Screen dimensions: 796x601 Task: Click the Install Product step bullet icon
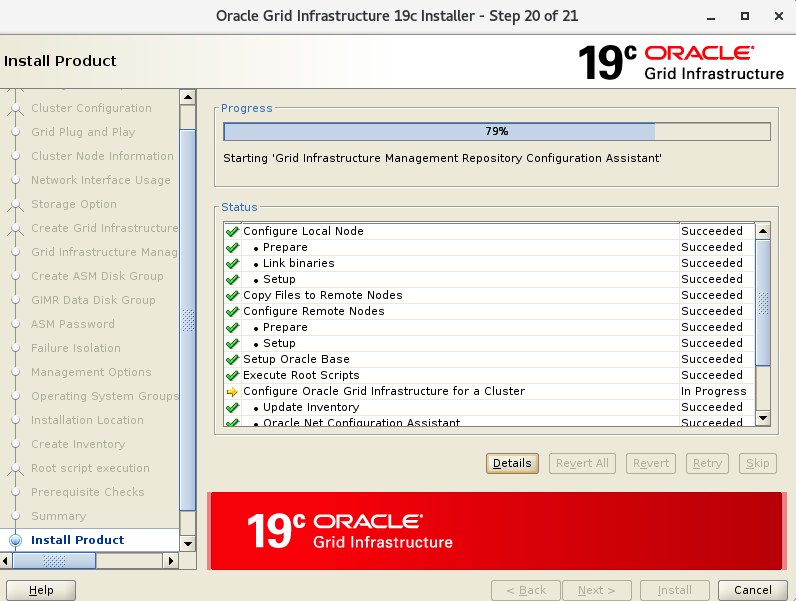[15, 540]
